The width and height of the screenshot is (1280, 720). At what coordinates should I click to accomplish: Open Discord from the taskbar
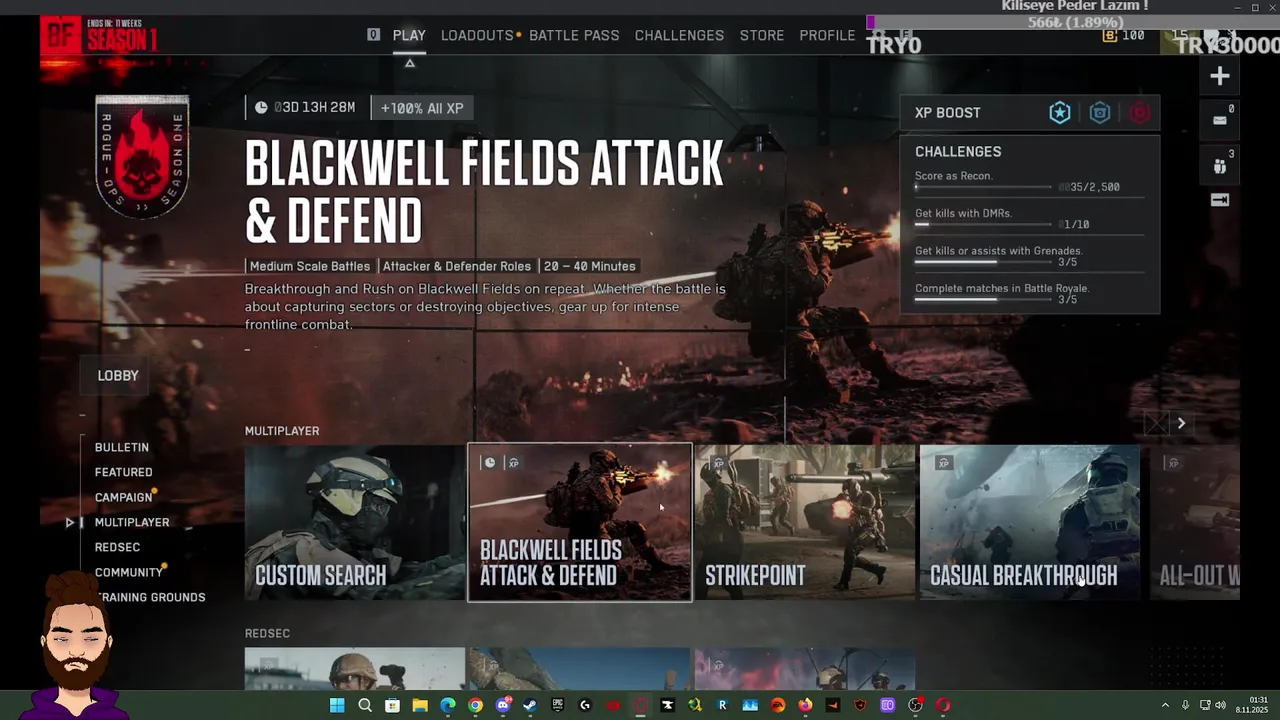coord(503,705)
